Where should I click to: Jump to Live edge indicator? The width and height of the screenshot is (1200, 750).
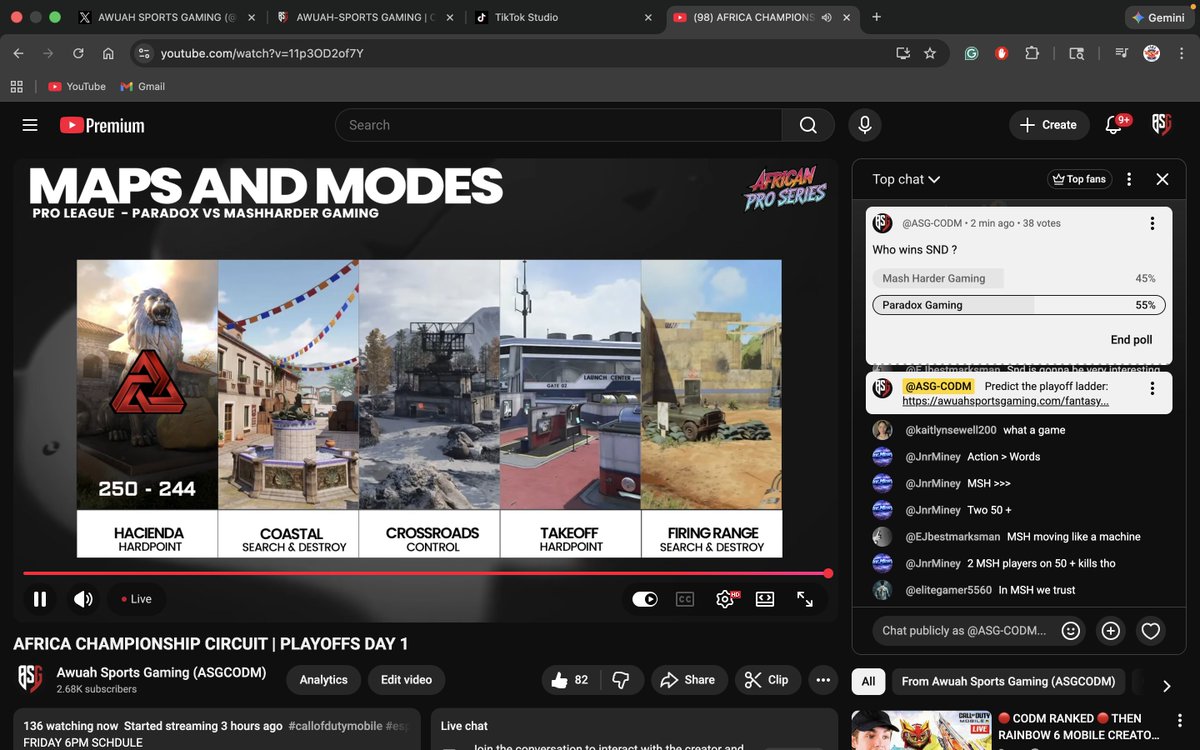(x=136, y=599)
